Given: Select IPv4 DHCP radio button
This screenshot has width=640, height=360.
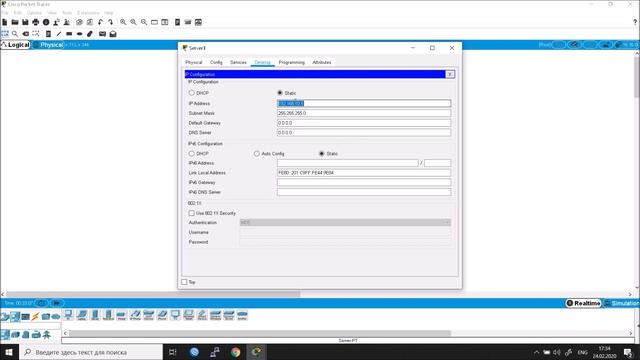Looking at the screenshot, I should click(x=191, y=93).
